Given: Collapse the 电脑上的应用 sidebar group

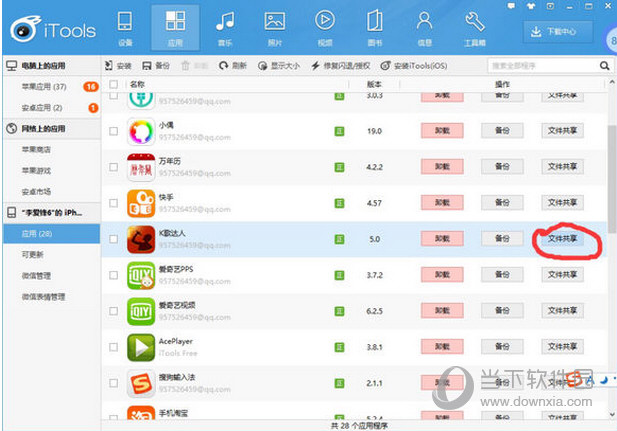Looking at the screenshot, I should pos(52,66).
